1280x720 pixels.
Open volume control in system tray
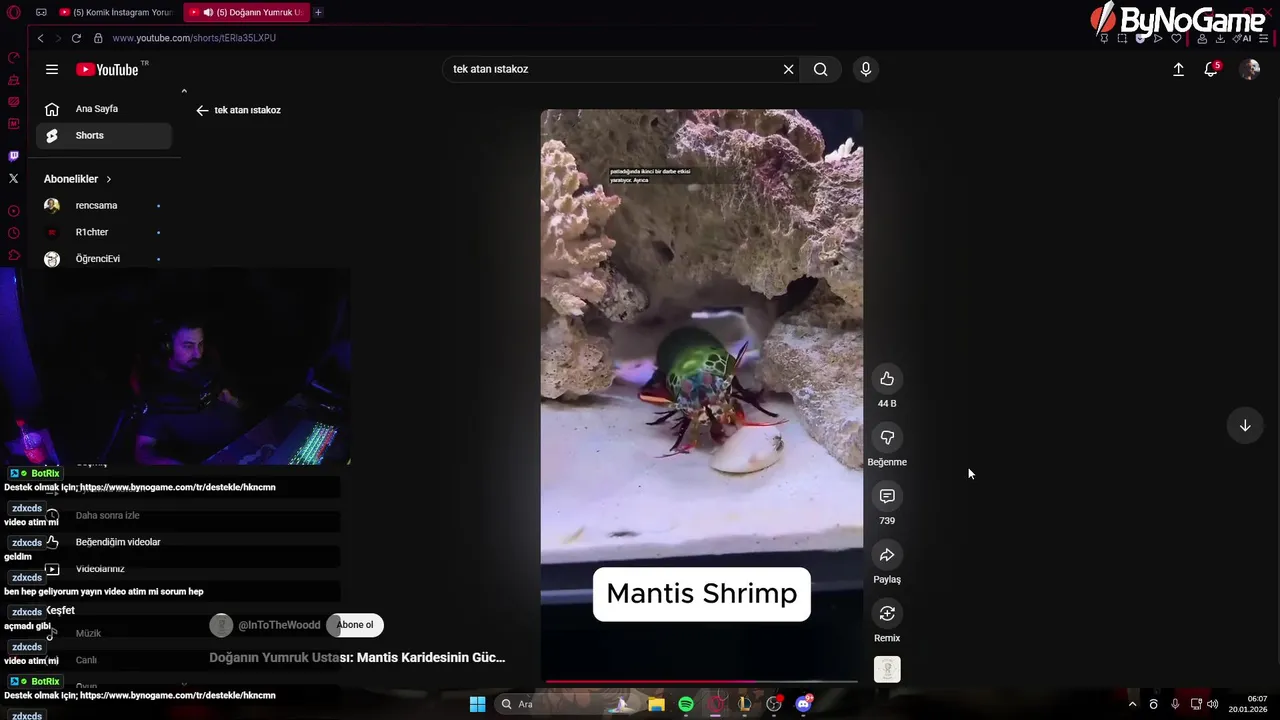pos(1212,704)
